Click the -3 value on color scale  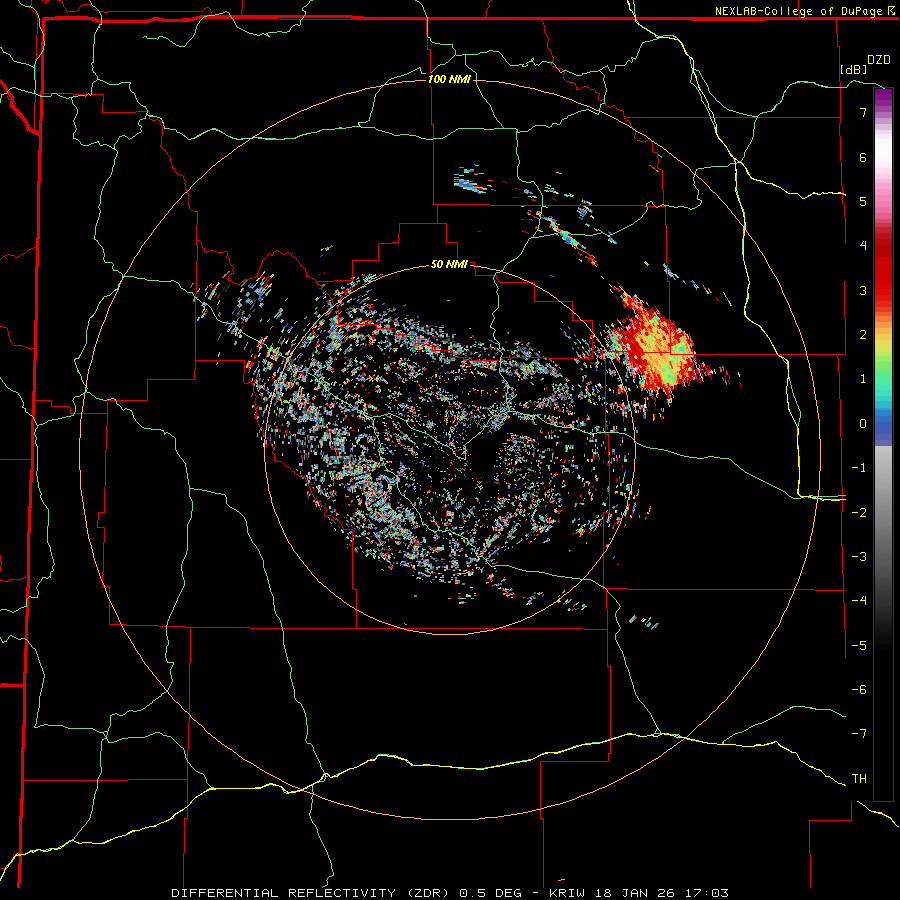pos(859,557)
